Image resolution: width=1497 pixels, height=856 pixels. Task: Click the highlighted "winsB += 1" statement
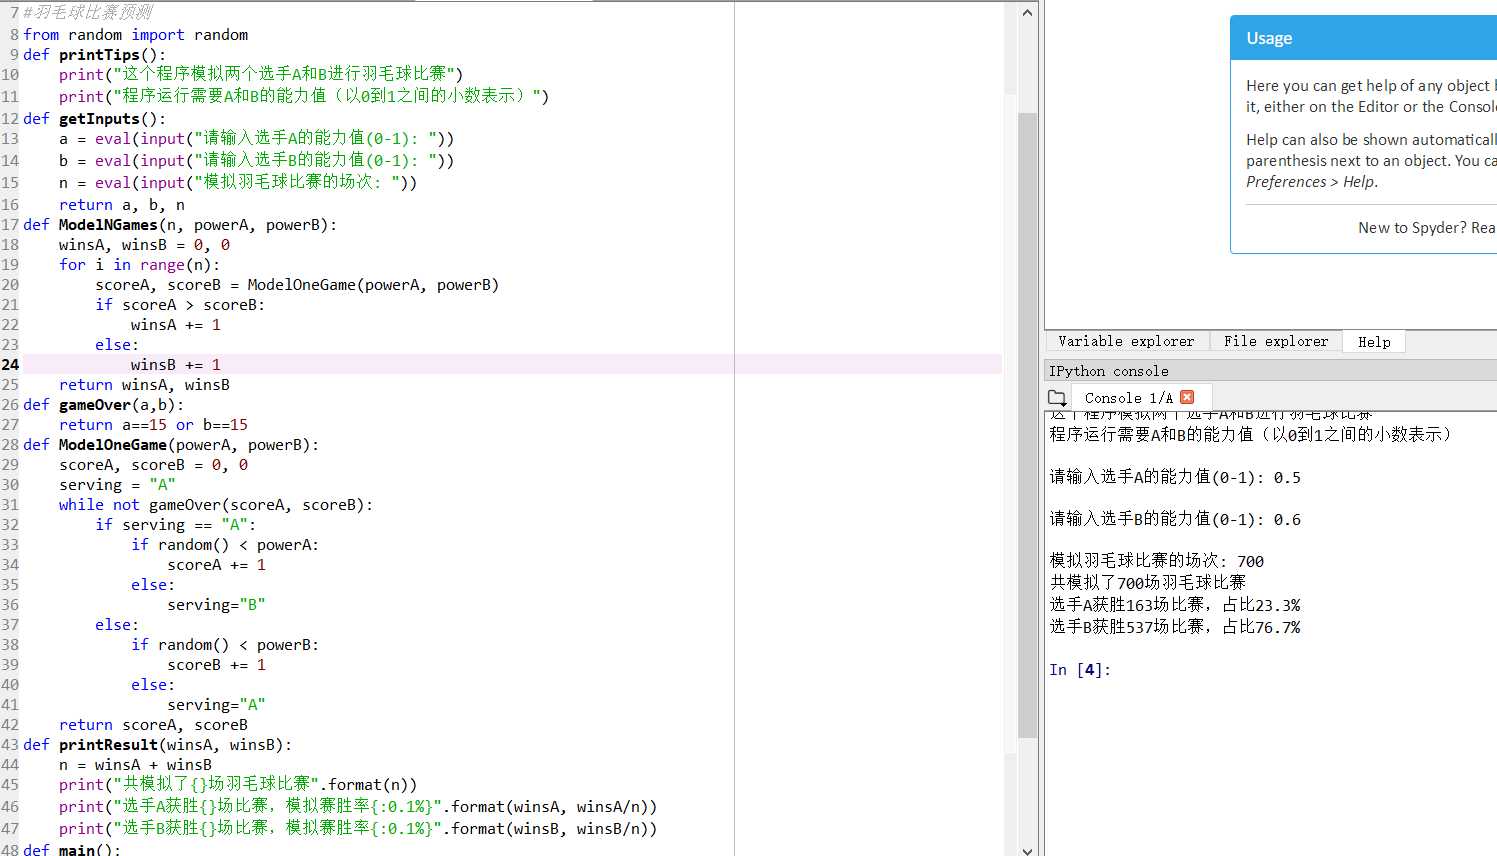pos(176,365)
